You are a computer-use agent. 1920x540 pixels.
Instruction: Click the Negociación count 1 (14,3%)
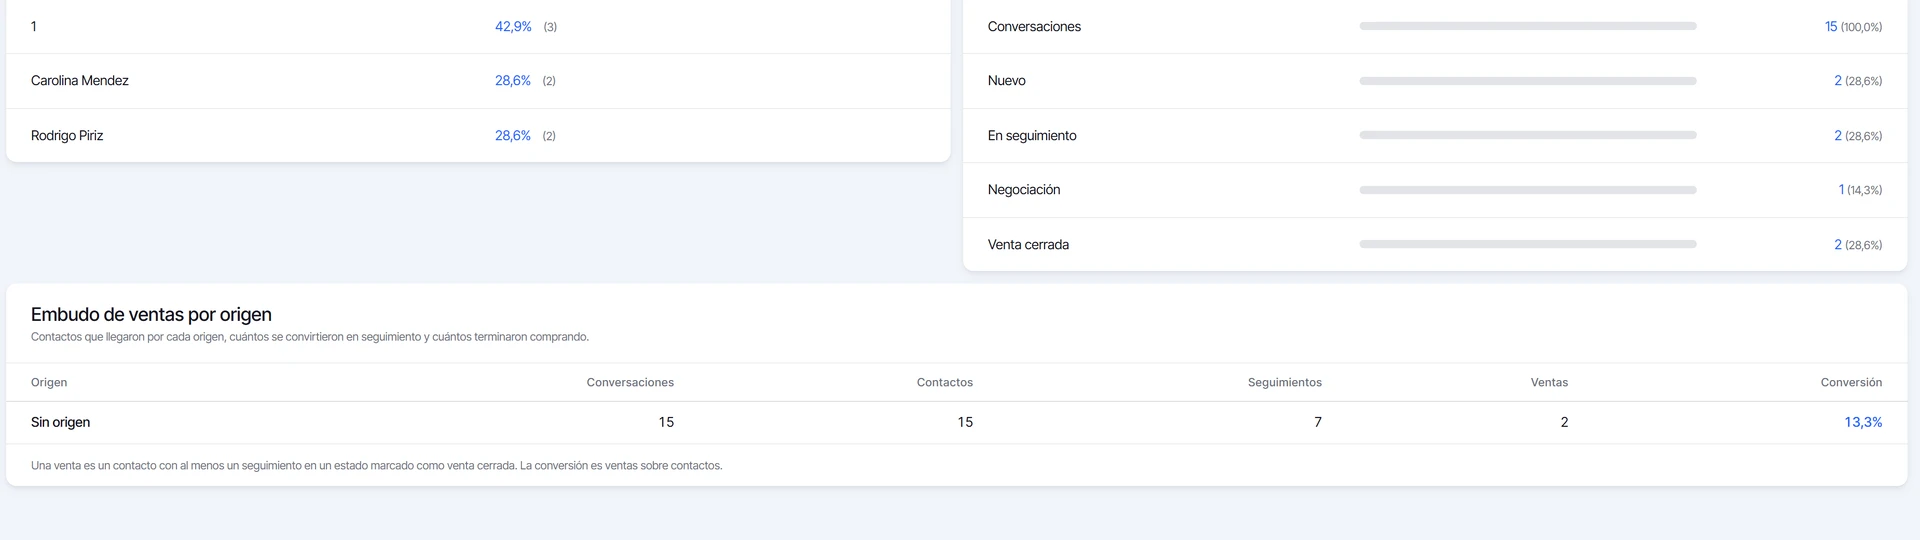pyautogui.click(x=1860, y=190)
